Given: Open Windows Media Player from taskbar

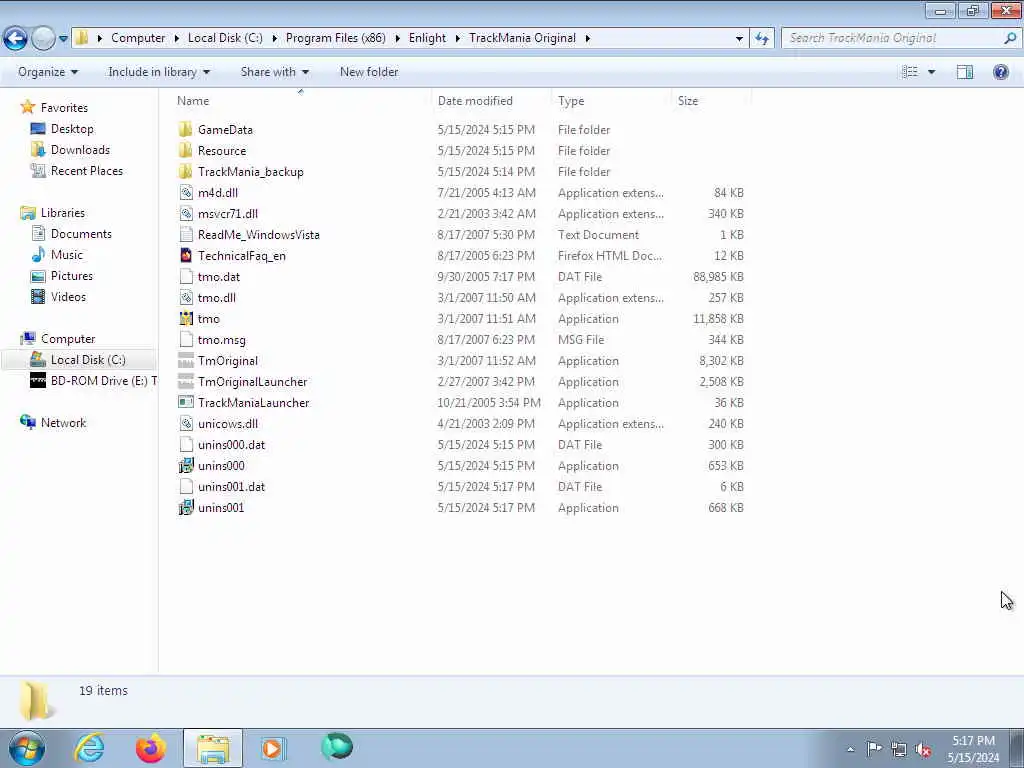Looking at the screenshot, I should [272, 748].
